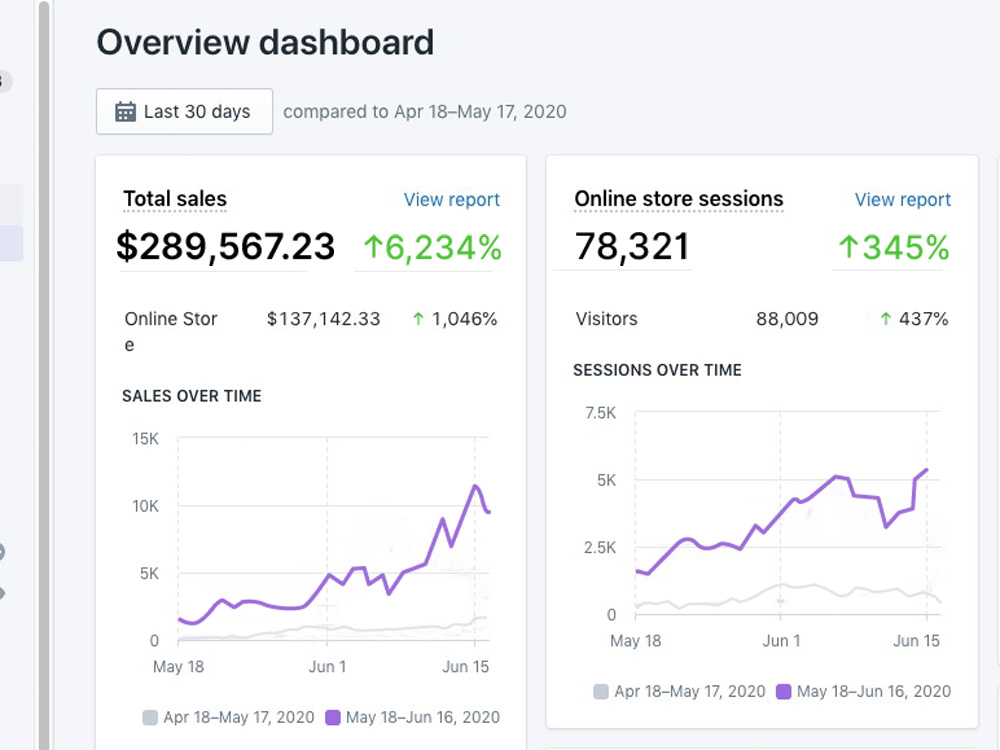
Task: Click the May 18 label on sales chart axis
Action: pyautogui.click(x=179, y=666)
